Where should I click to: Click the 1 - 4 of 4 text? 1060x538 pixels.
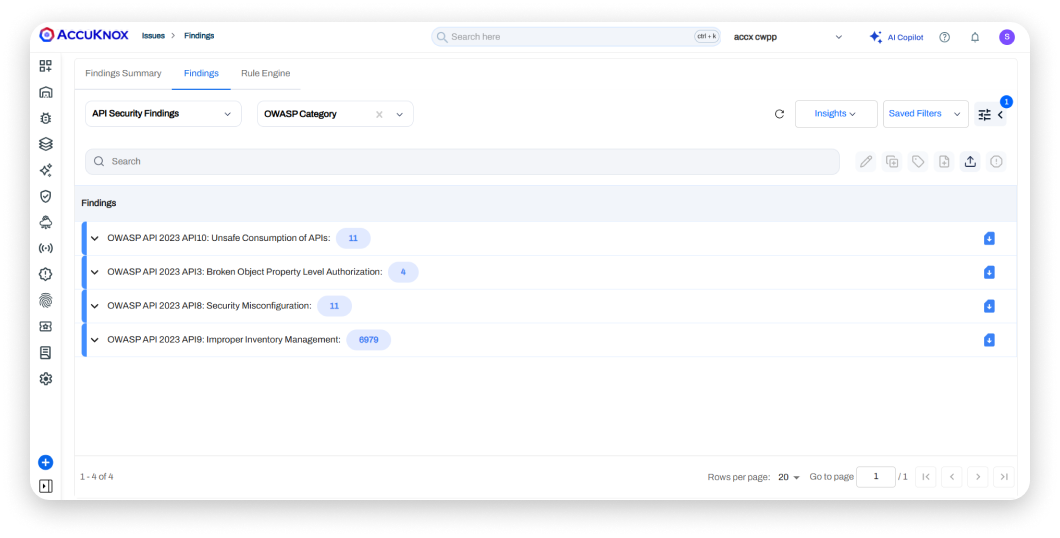[97, 476]
